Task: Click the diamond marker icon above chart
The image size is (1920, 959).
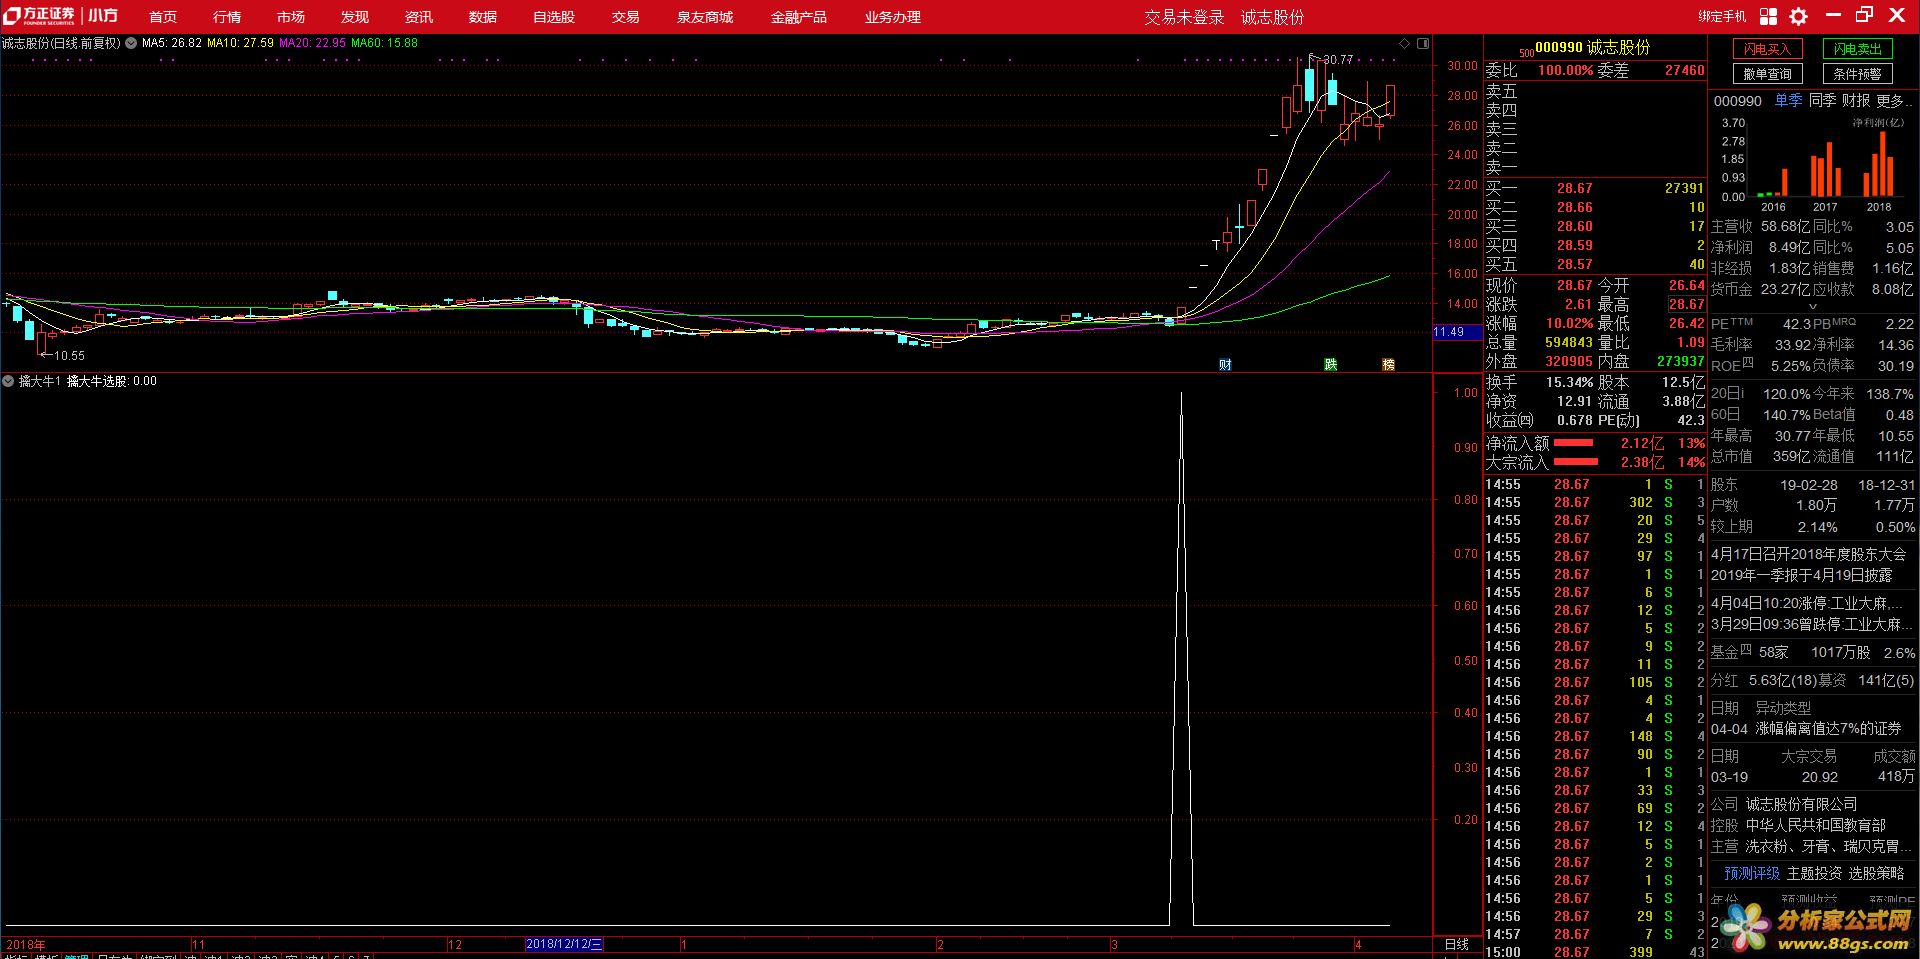Action: (x=1404, y=43)
